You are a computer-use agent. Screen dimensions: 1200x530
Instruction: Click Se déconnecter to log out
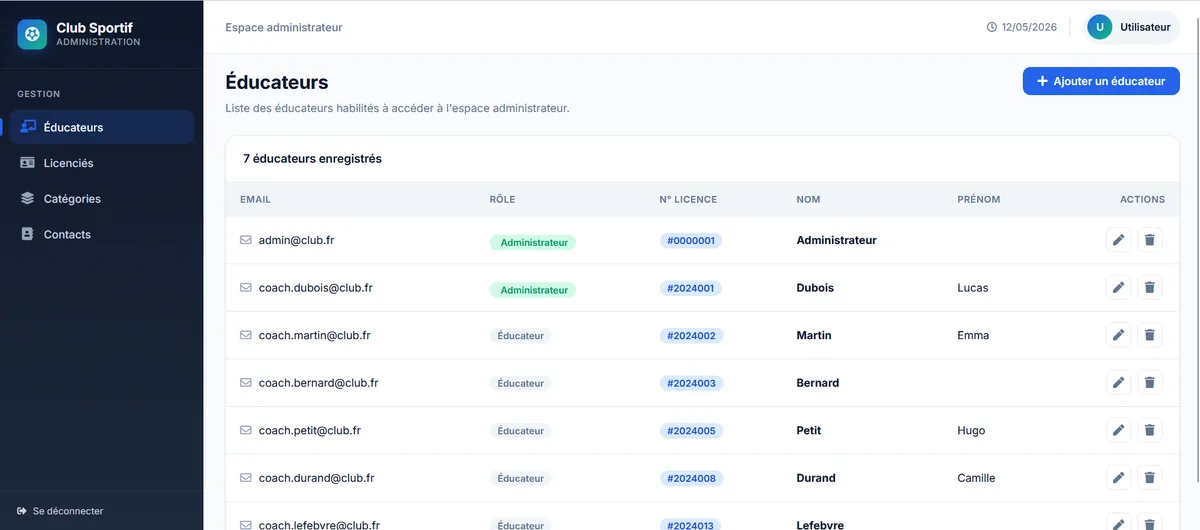[61, 511]
